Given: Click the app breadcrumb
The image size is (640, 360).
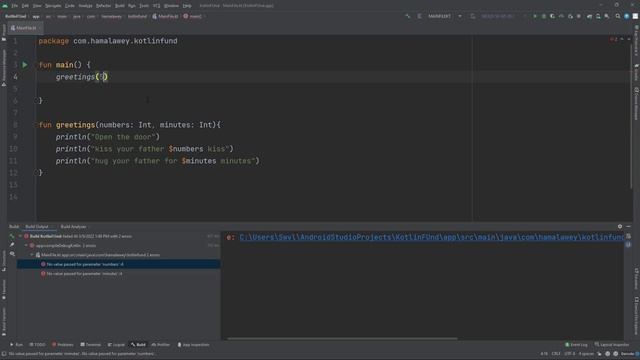Looking at the screenshot, I should click(x=36, y=16).
